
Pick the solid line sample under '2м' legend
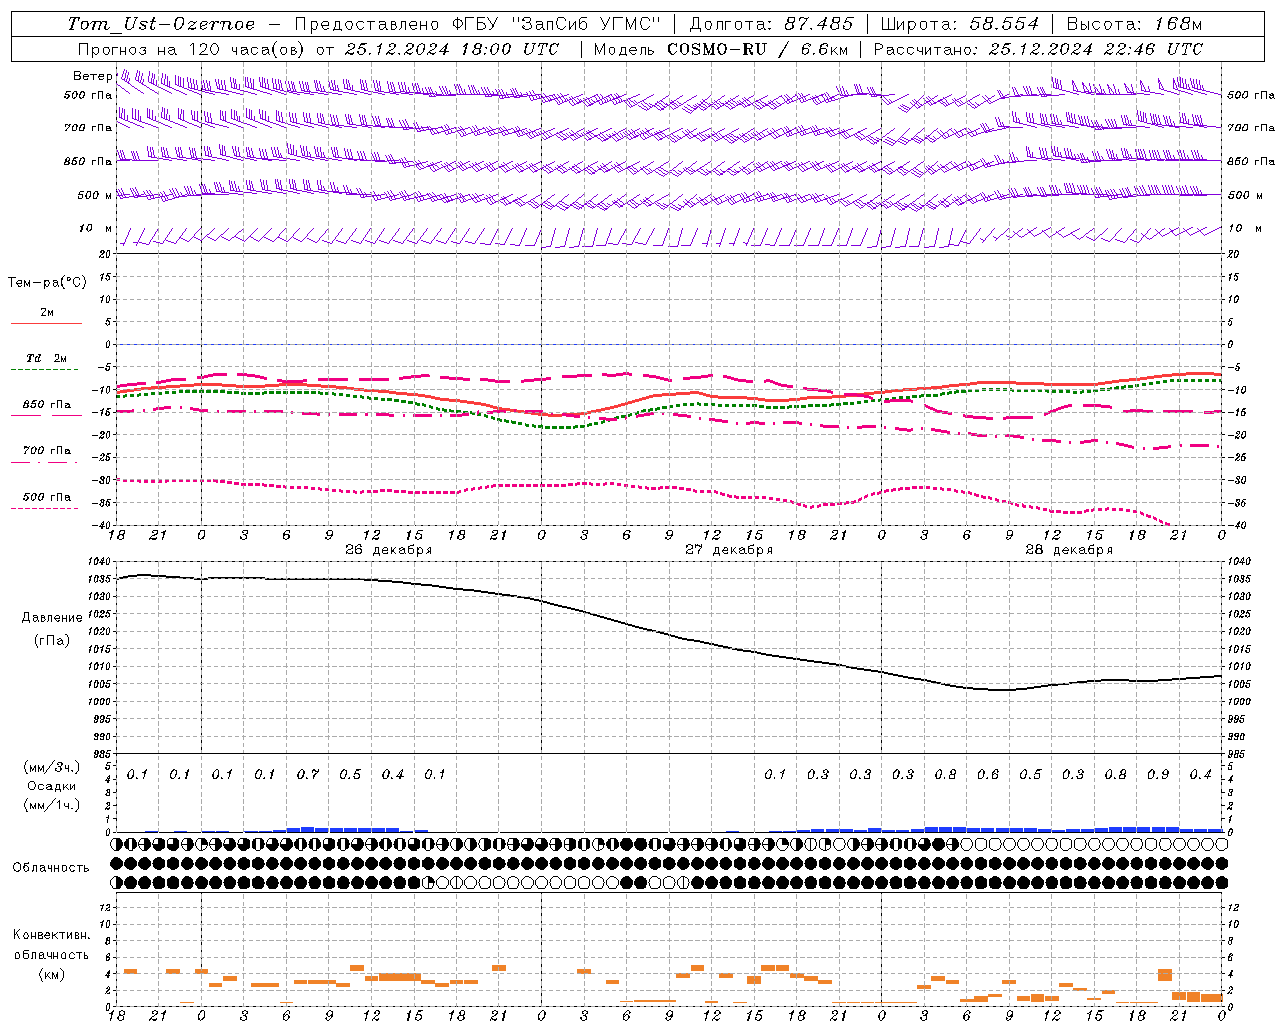point(46,323)
